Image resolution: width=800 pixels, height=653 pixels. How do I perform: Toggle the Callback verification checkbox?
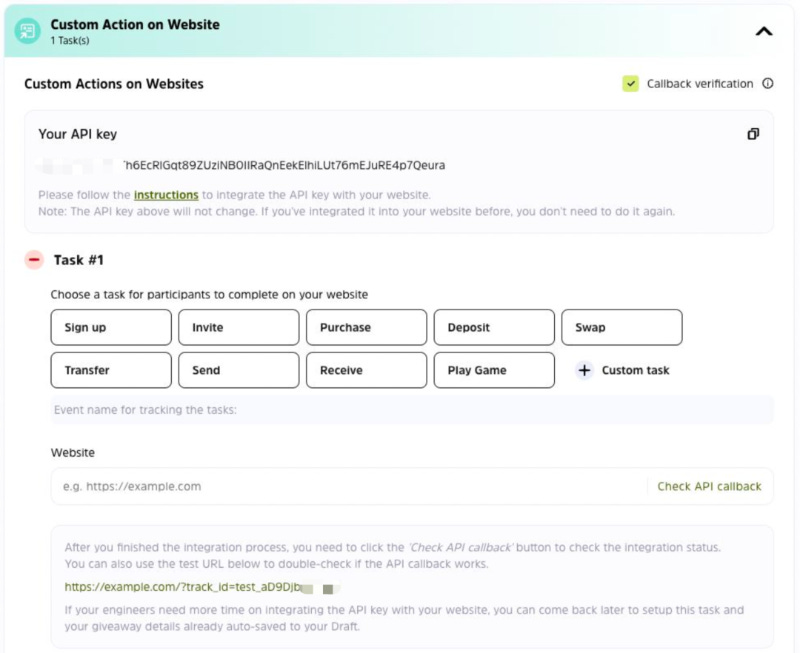630,84
